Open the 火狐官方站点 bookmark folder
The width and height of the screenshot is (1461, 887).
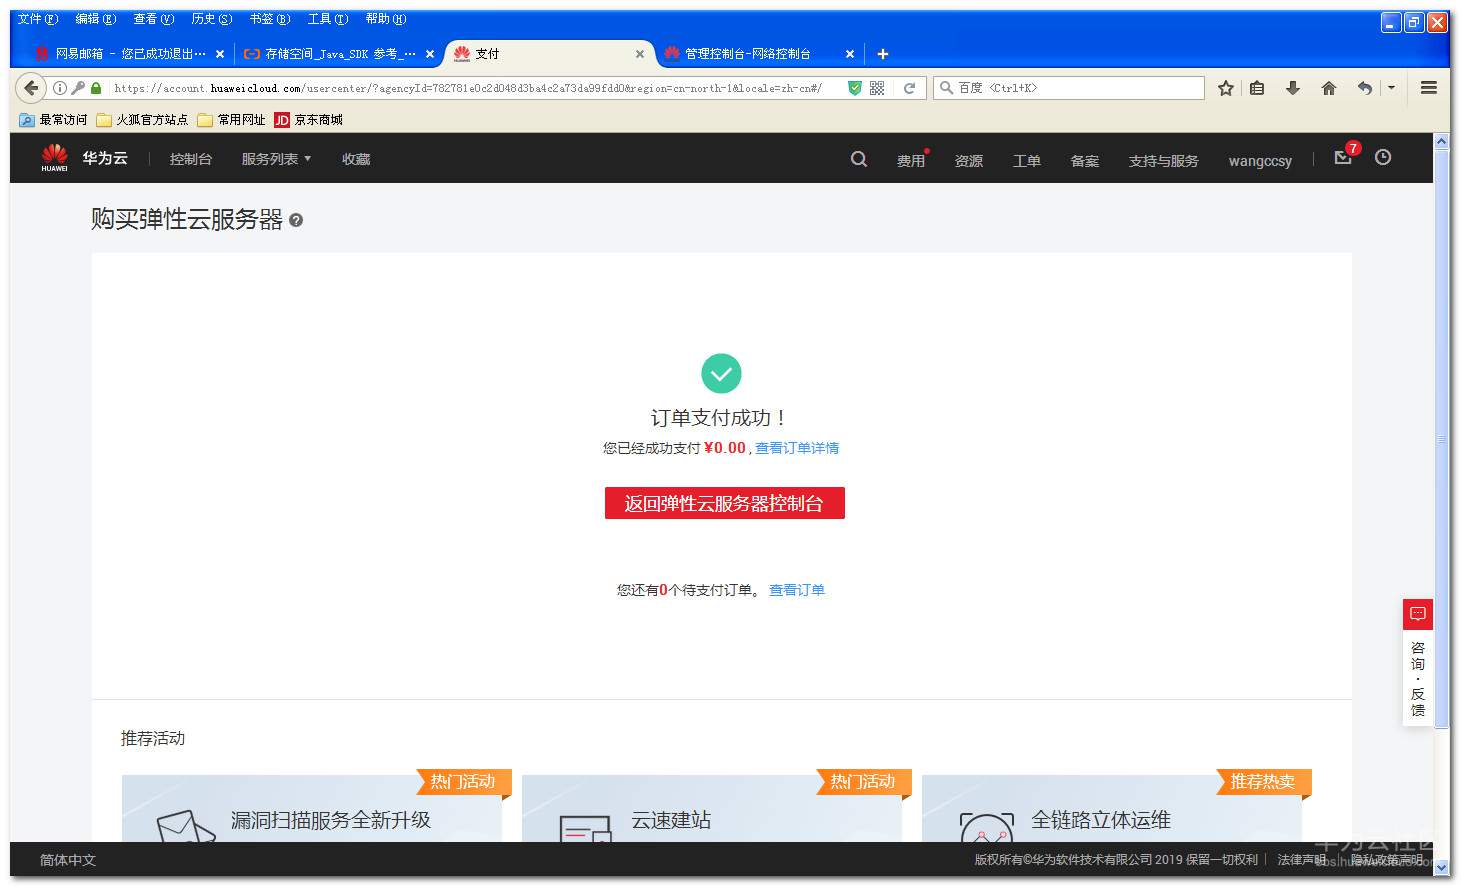coord(142,120)
